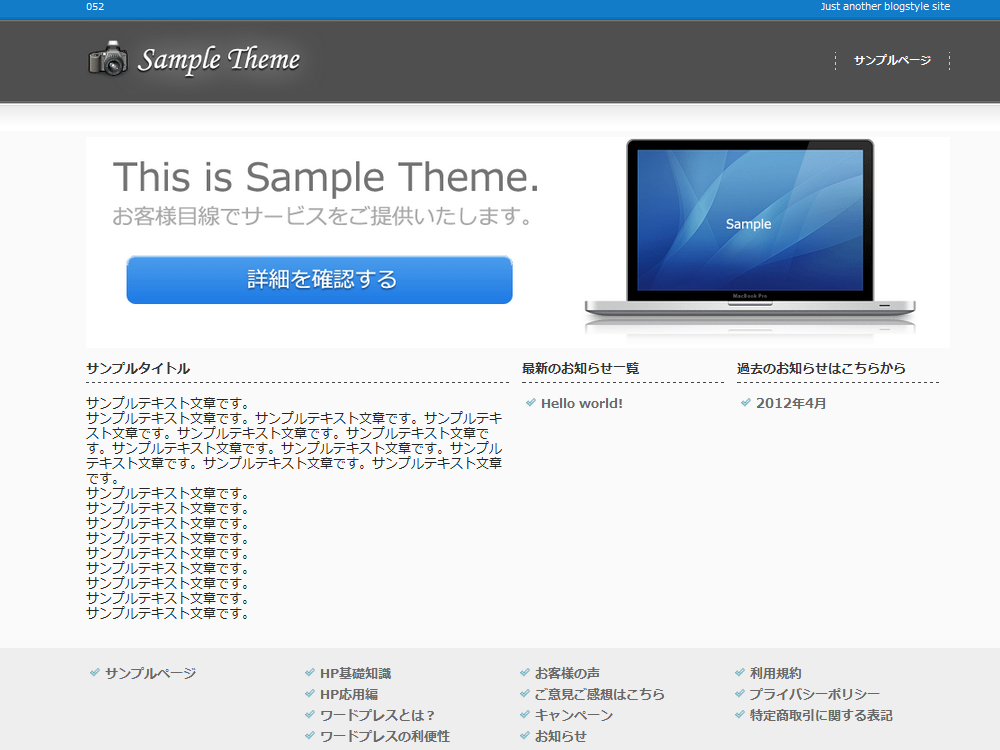Open ワードプレスの利便性 footer link
Screen dimensions: 1000x750
coord(385,736)
